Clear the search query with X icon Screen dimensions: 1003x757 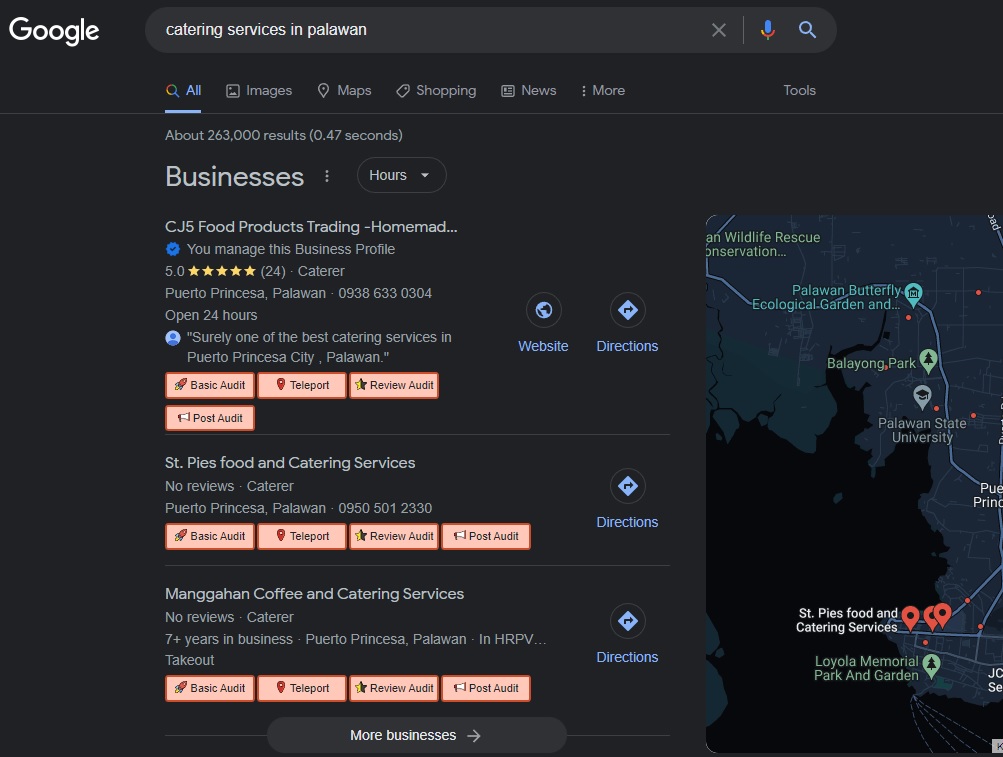pos(718,30)
